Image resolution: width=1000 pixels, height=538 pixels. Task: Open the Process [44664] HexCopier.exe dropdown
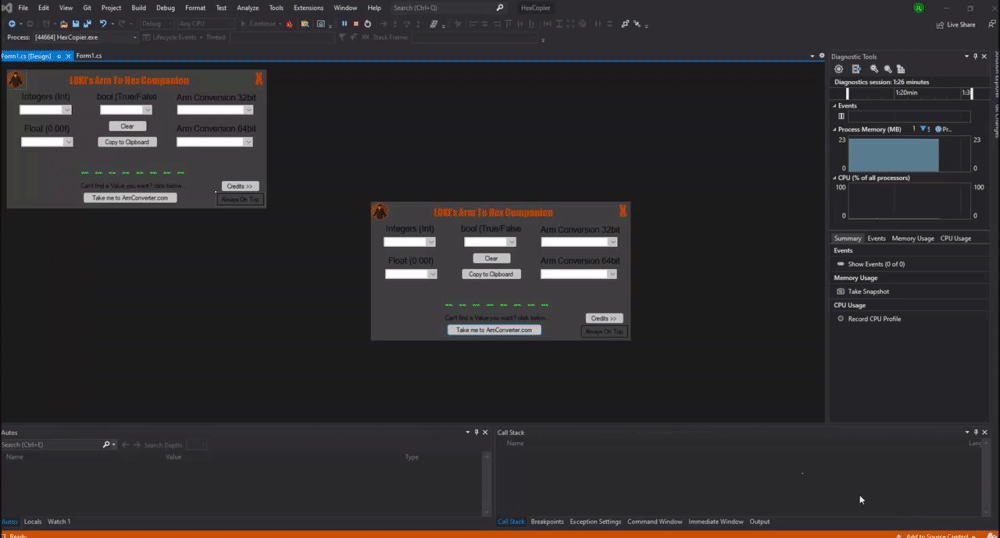135,38
